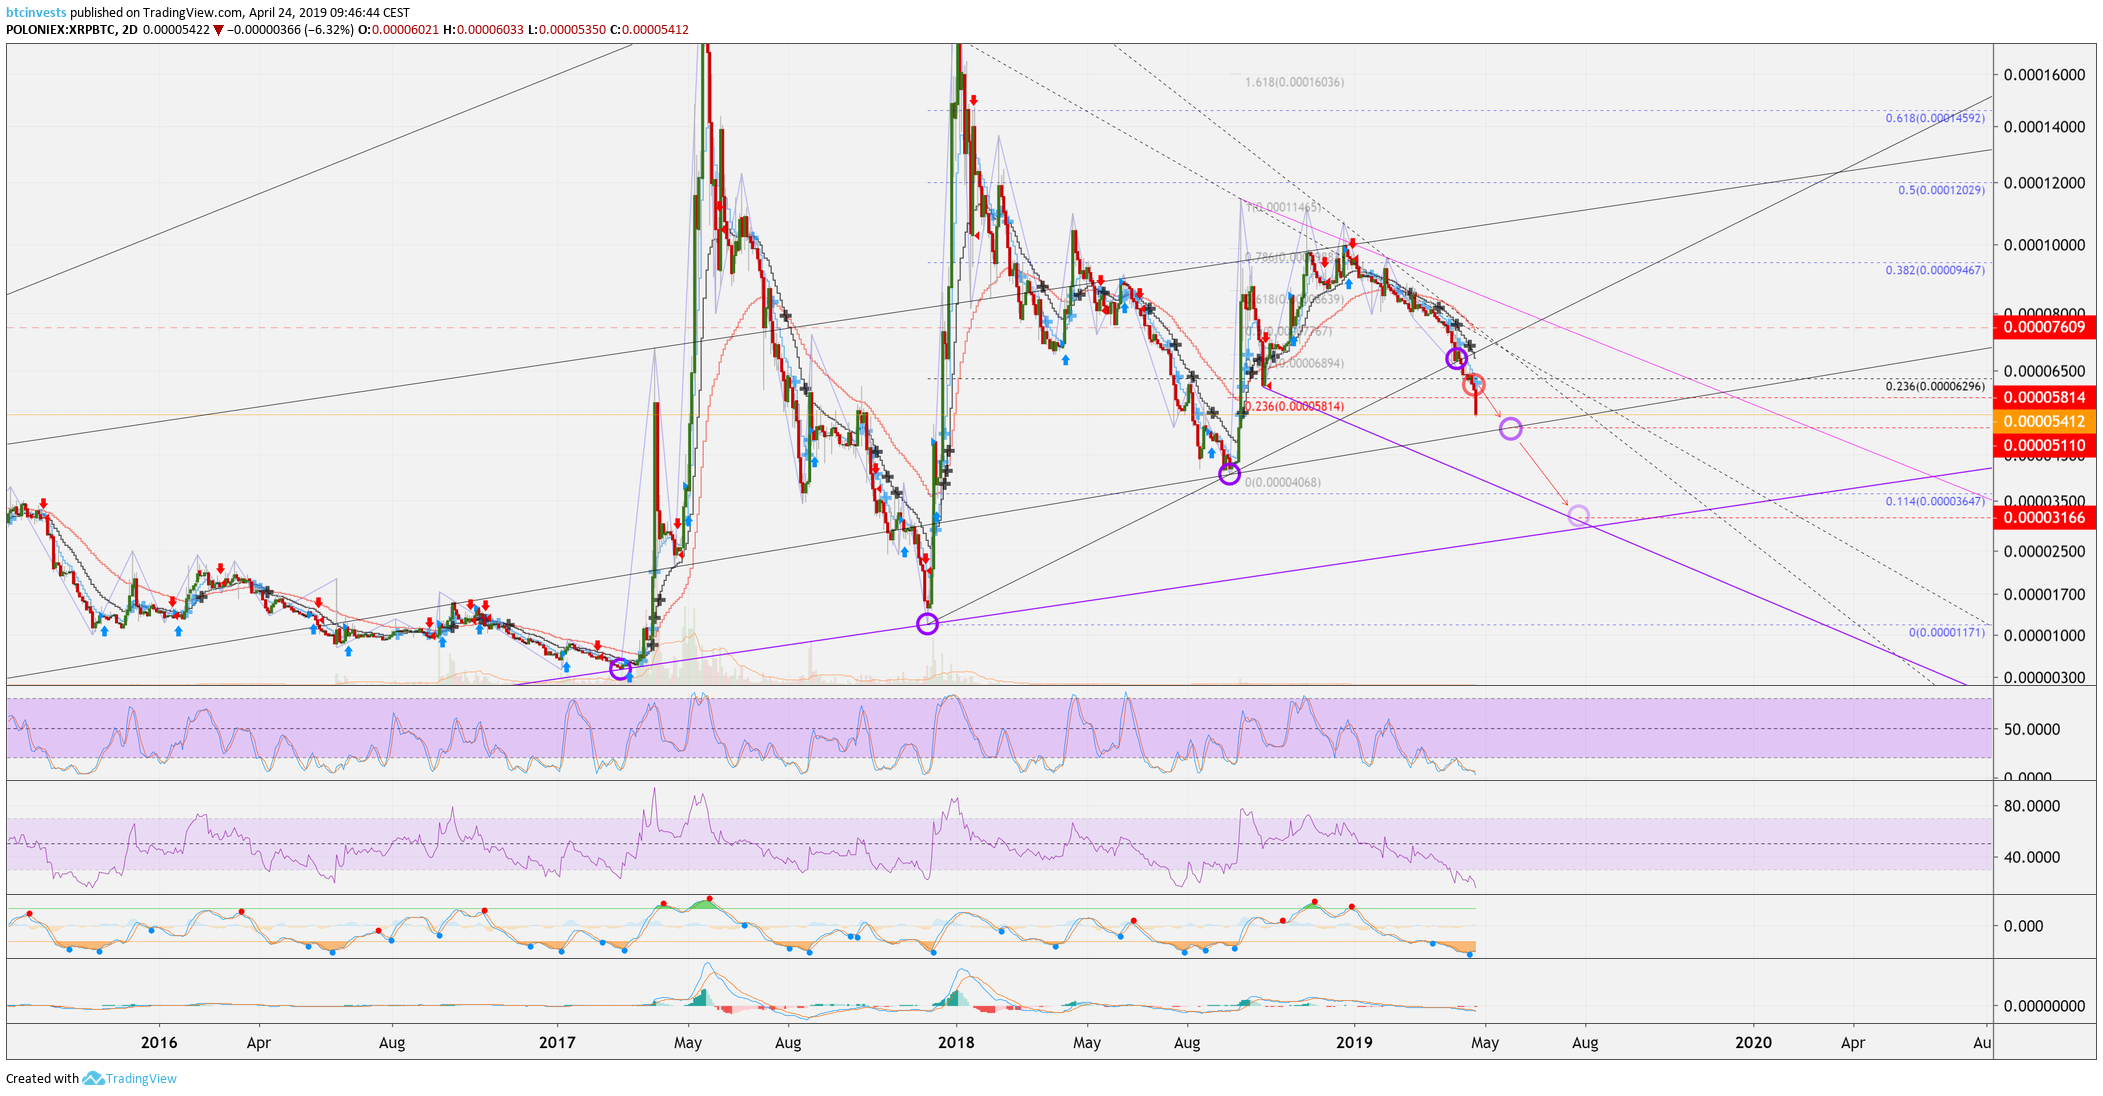Click the 50.0000 level on stochastic pane
This screenshot has height=1096, width=2103.
[x=2032, y=729]
